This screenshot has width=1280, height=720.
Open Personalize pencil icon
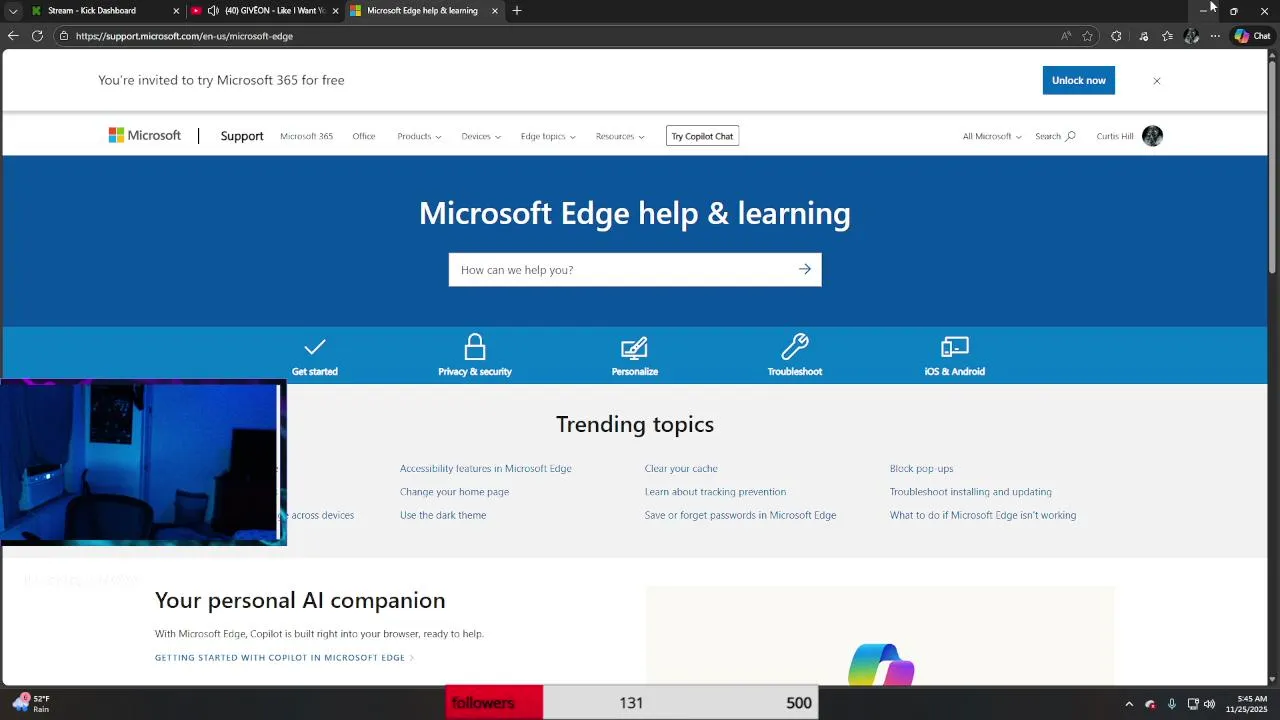pyautogui.click(x=634, y=347)
